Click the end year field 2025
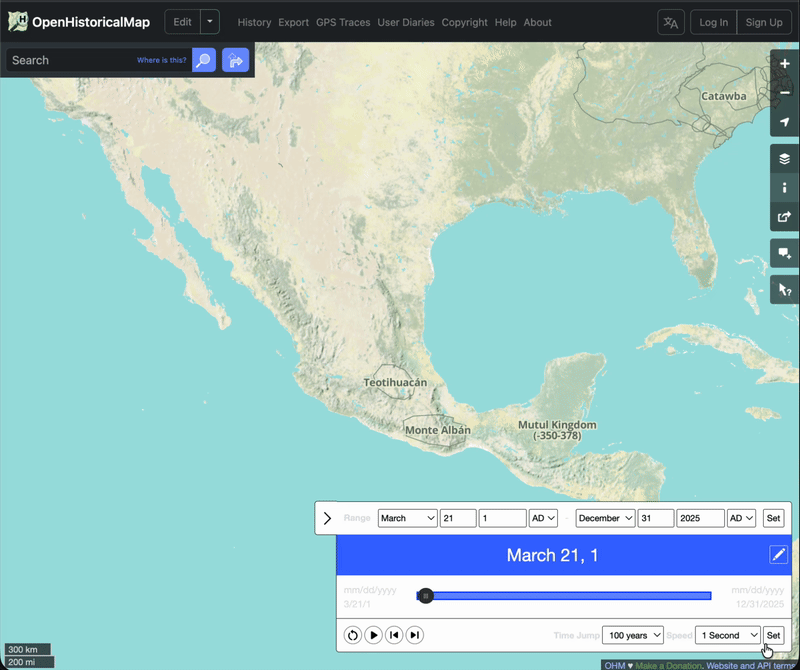 (x=700, y=518)
